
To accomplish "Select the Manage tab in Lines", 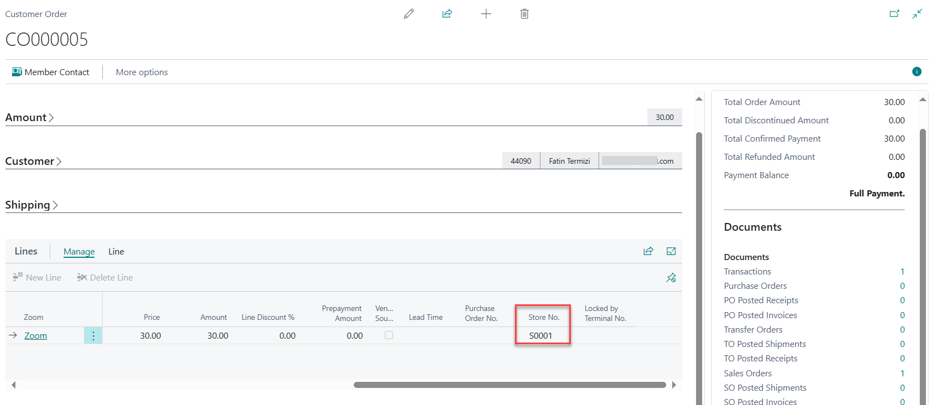I will [79, 252].
